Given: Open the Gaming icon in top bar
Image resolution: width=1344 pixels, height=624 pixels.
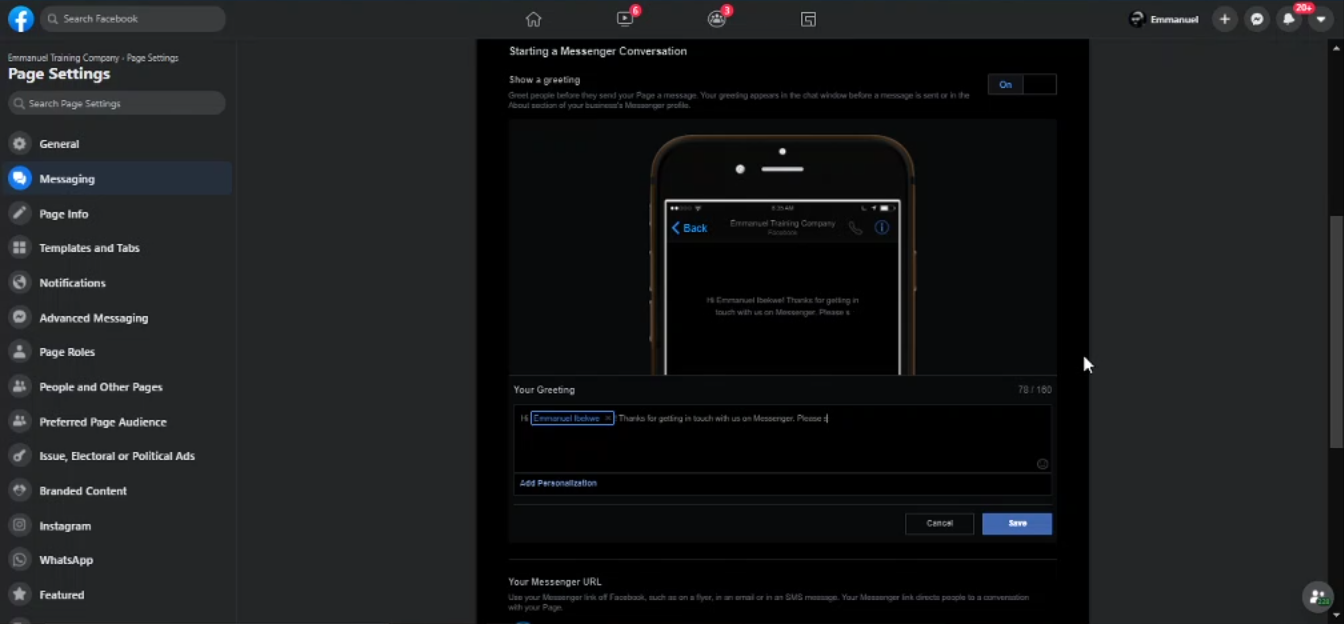Looking at the screenshot, I should pyautogui.click(x=808, y=19).
